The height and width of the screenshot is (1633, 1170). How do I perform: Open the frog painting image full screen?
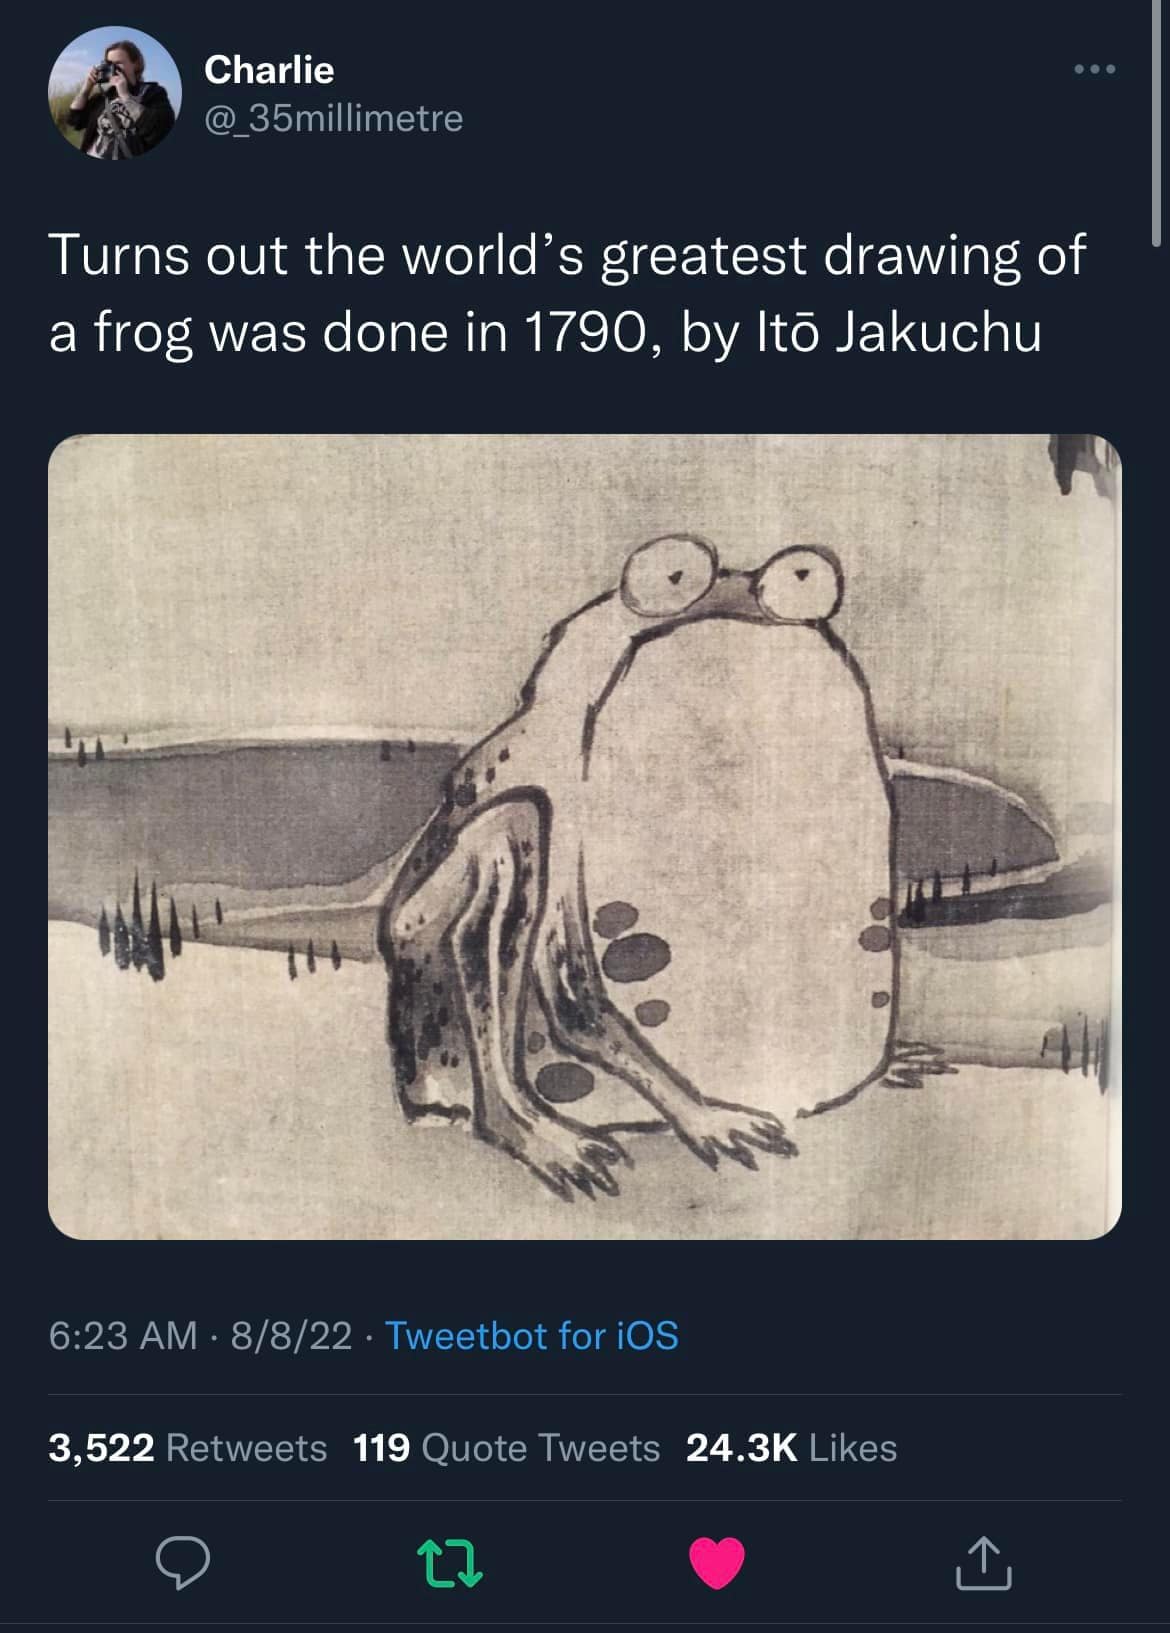click(584, 836)
